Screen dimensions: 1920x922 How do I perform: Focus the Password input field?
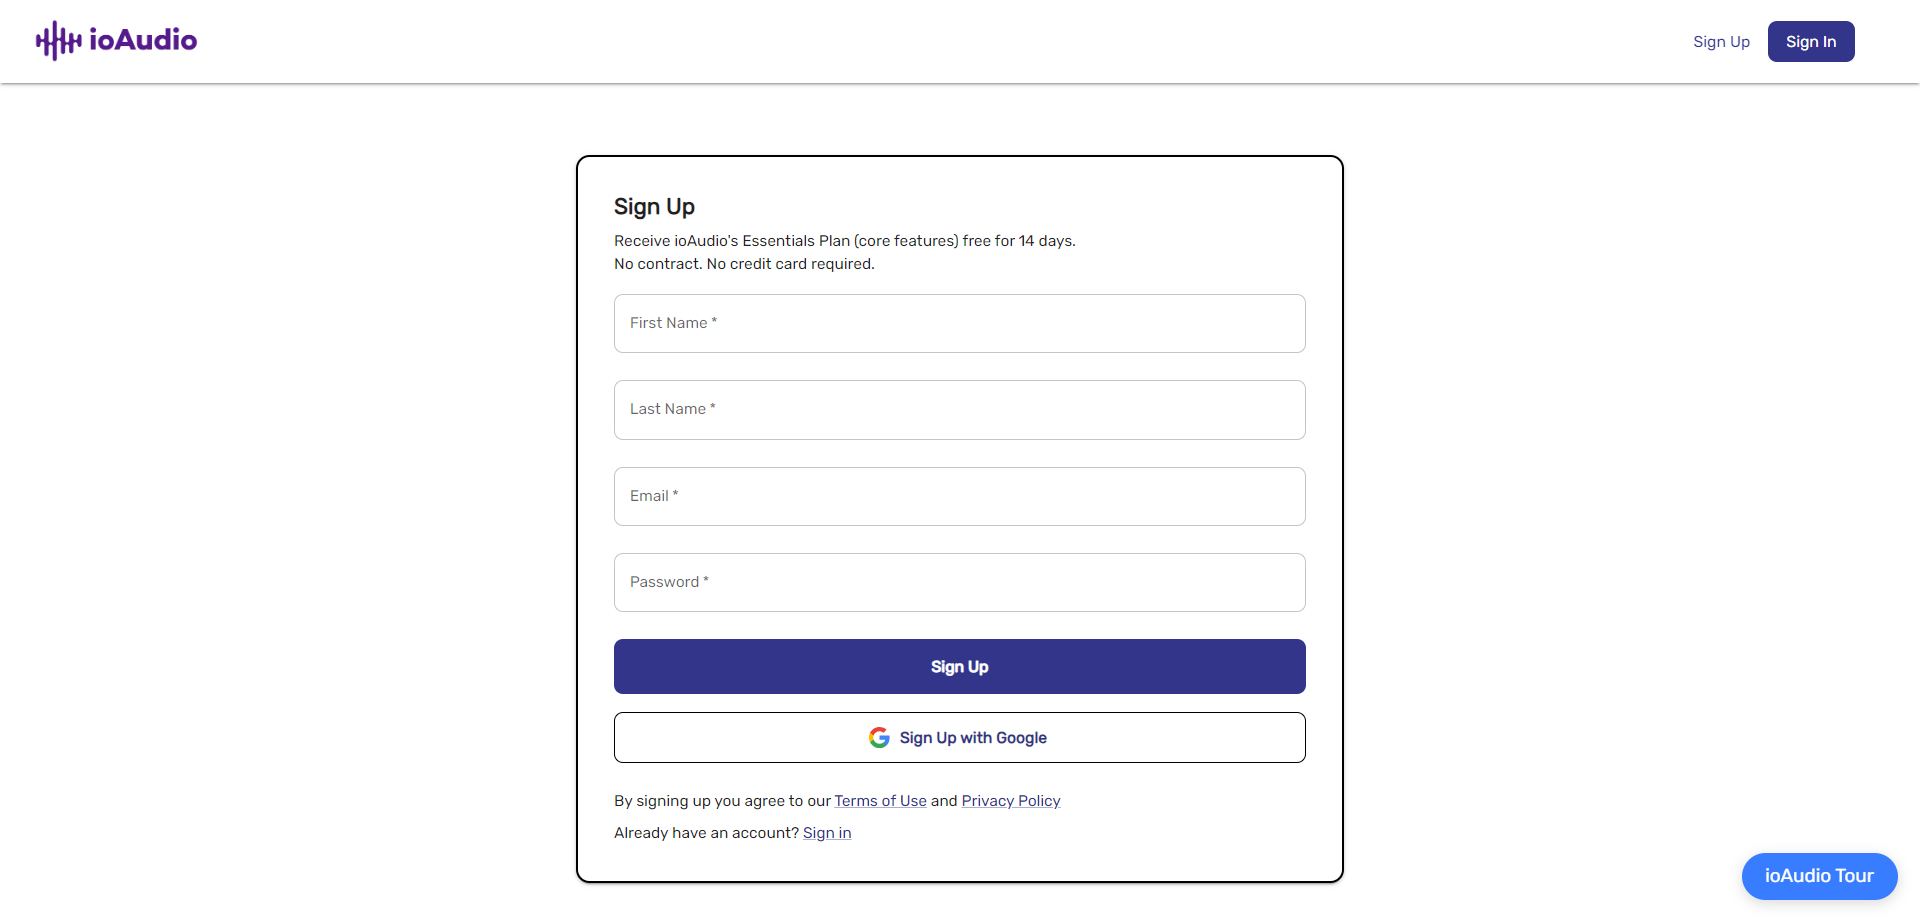tap(959, 582)
